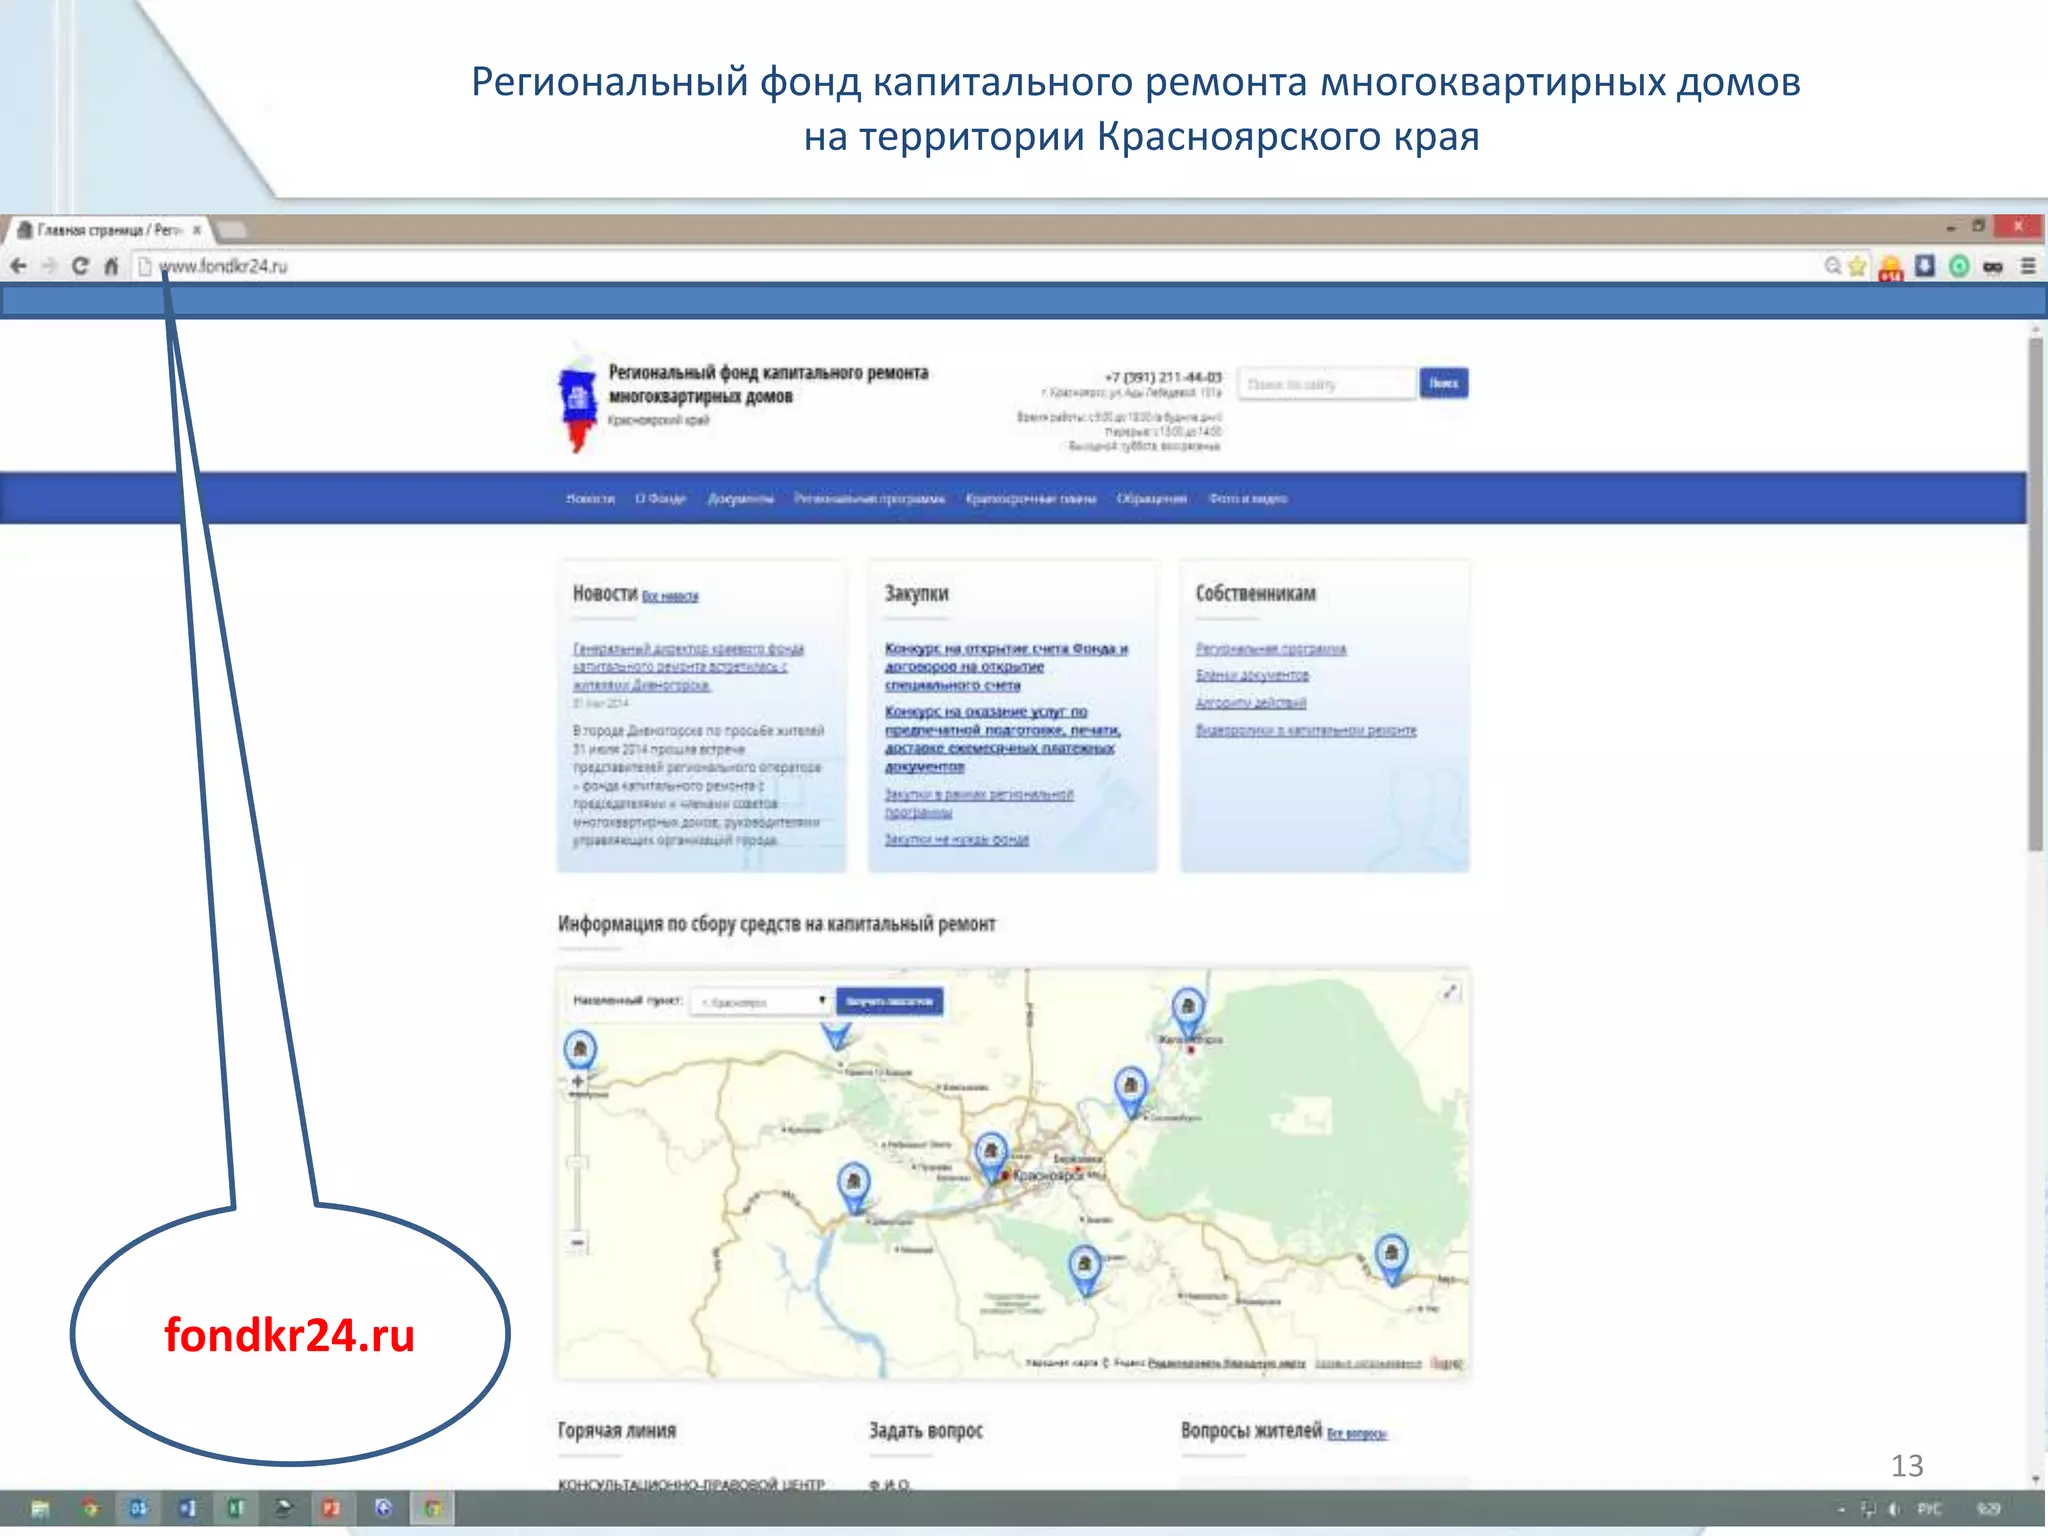Select the far-right house marker near the map's bottom edge
This screenshot has height=1536, width=2048.
pyautogui.click(x=1391, y=1259)
